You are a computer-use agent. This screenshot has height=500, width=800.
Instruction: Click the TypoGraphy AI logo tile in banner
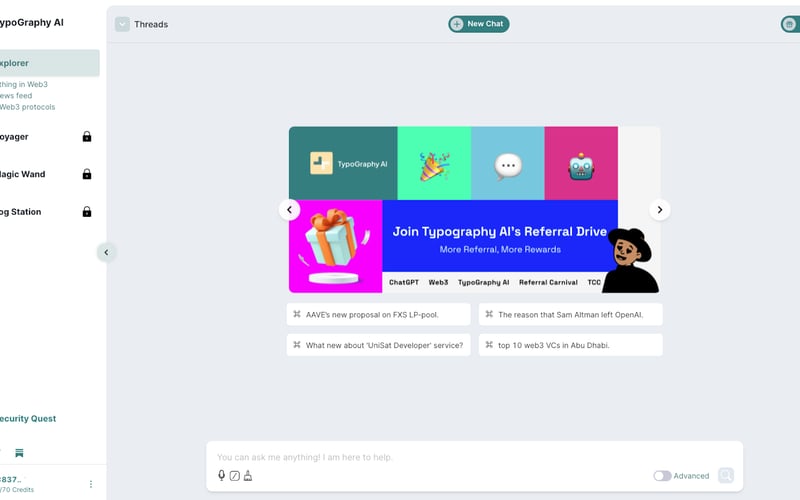(x=343, y=163)
